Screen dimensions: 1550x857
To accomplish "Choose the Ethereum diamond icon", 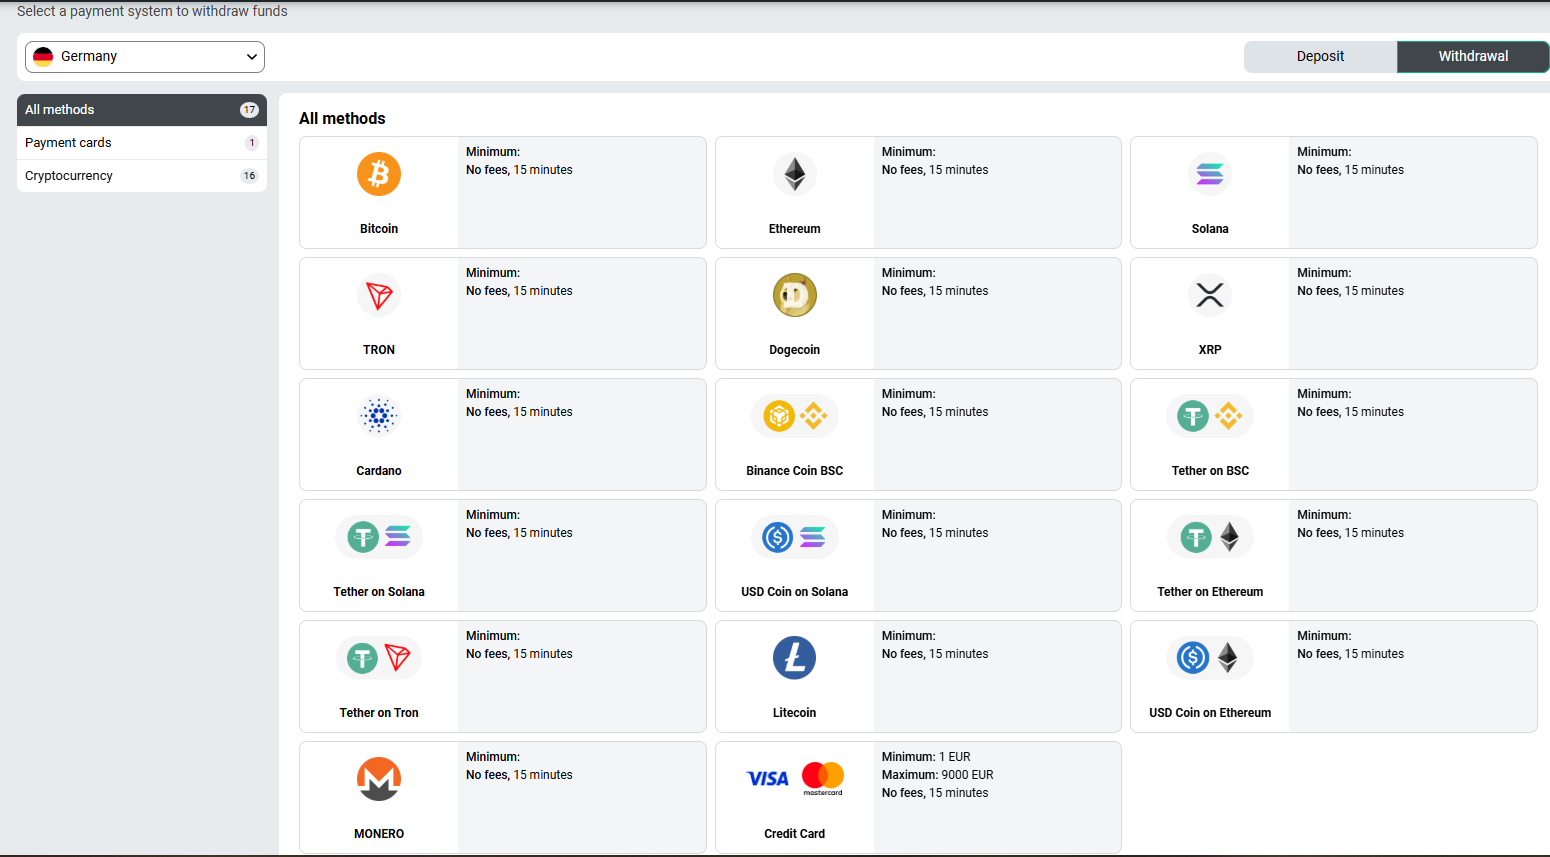I will [794, 174].
